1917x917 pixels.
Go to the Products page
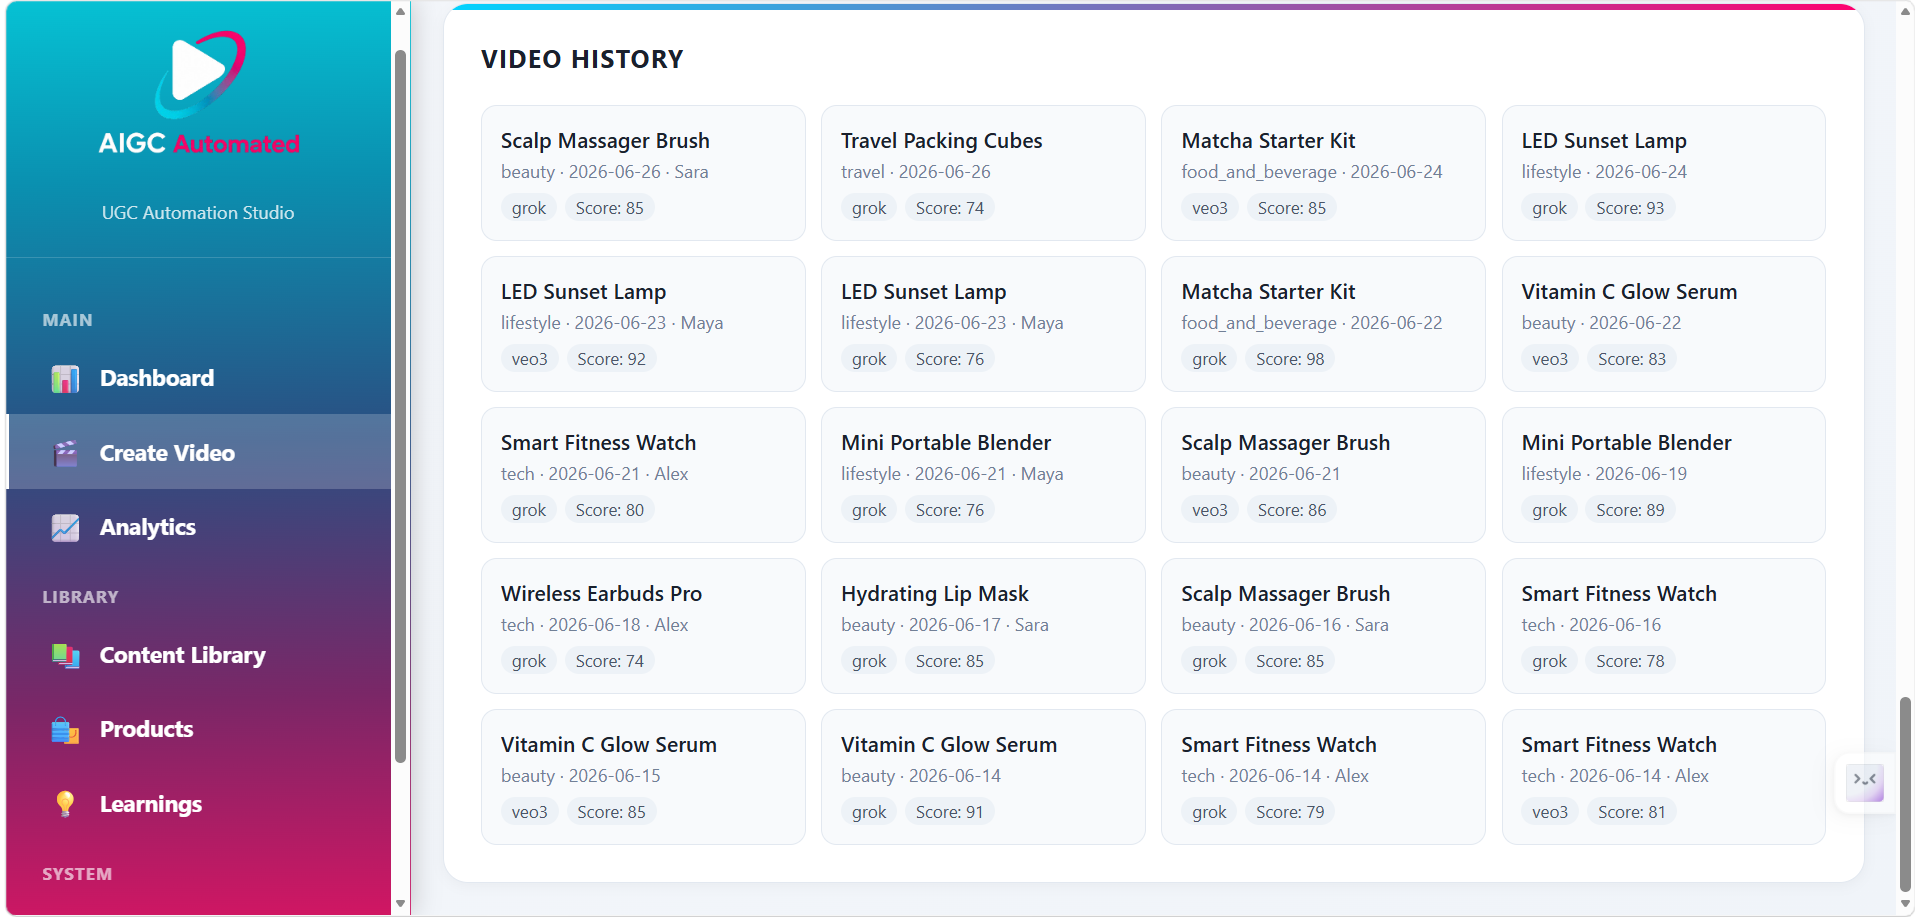point(198,729)
